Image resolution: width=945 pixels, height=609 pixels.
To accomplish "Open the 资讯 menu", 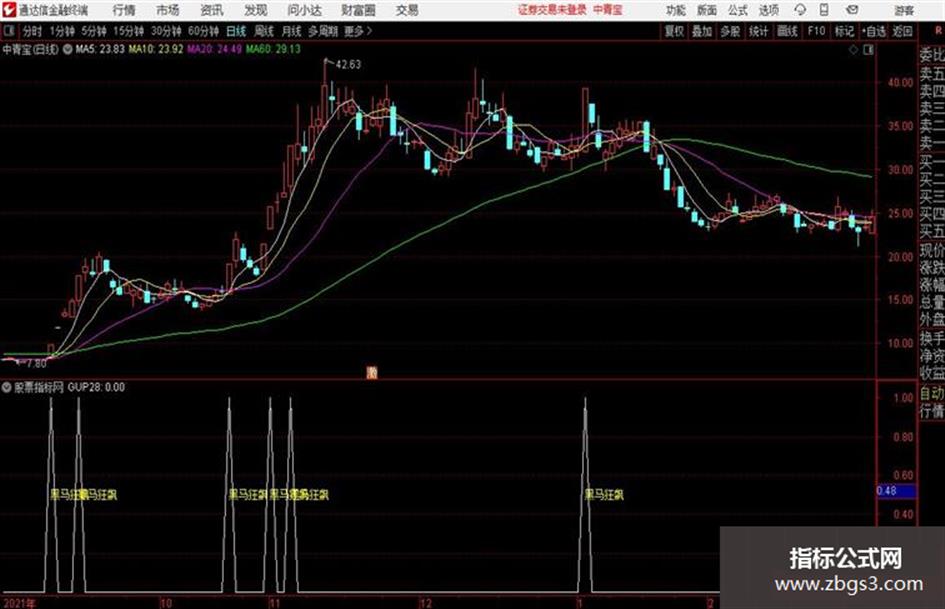I will (212, 10).
